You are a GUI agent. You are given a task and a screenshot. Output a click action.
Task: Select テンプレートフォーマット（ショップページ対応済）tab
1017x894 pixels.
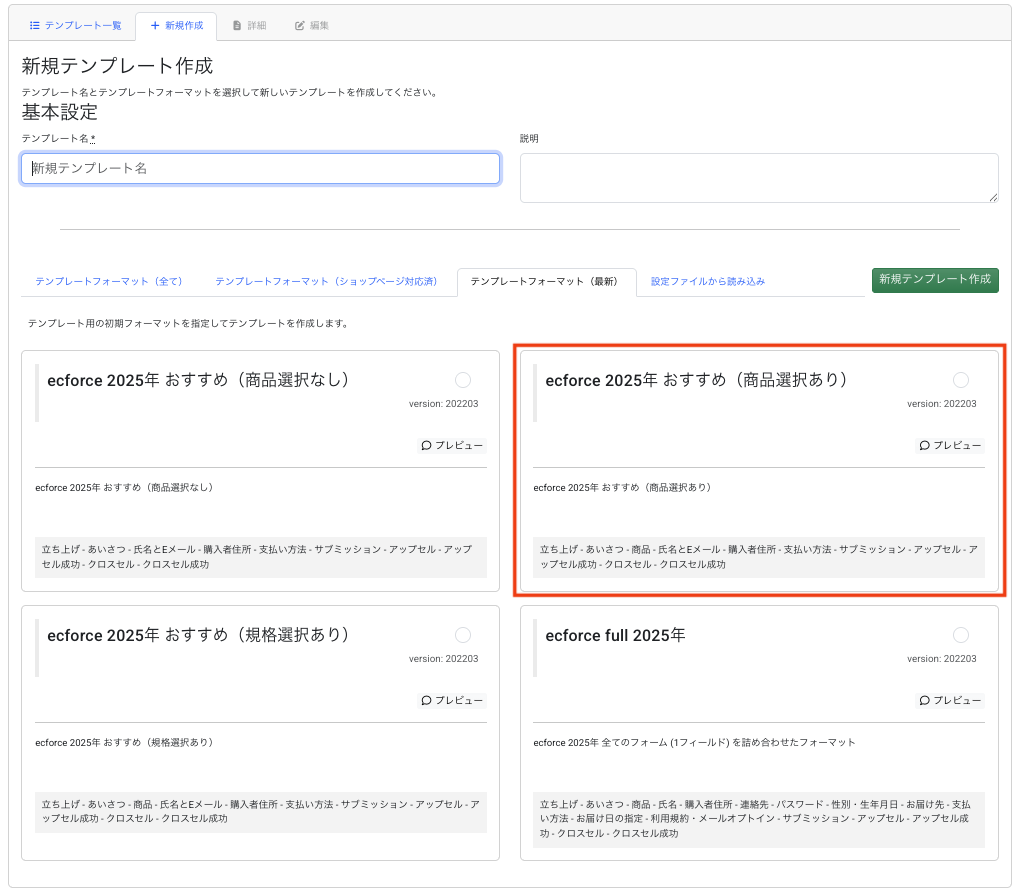[326, 282]
